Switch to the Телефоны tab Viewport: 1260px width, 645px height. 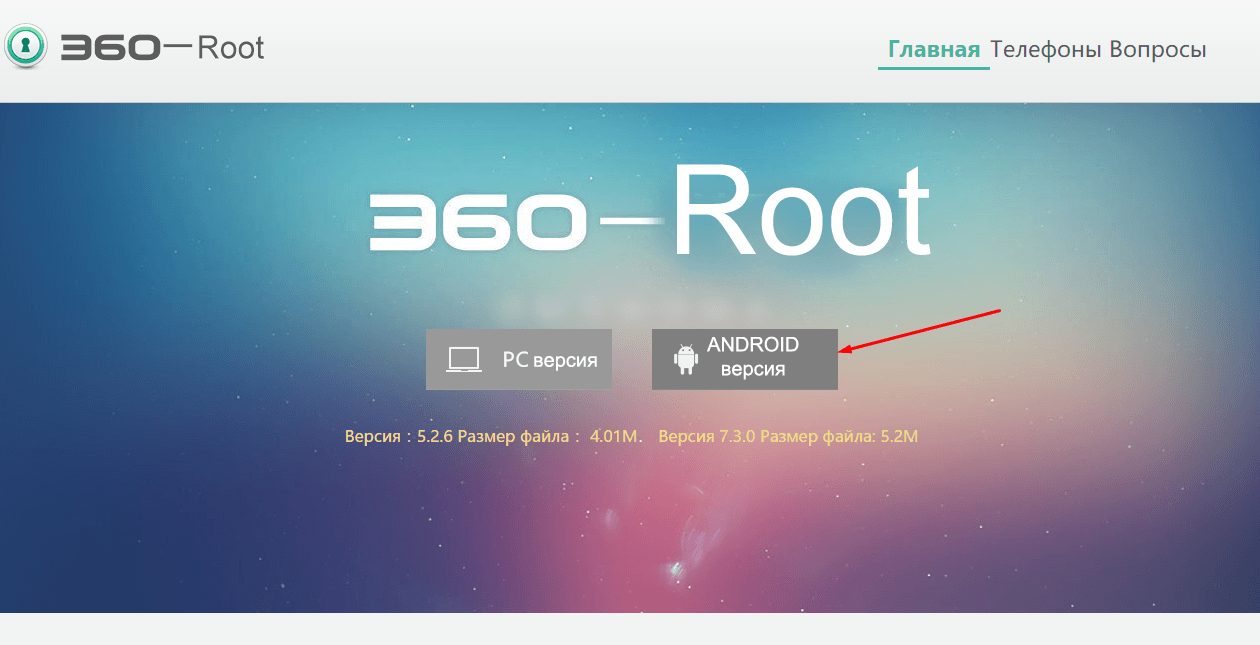pyautogui.click(x=1046, y=49)
